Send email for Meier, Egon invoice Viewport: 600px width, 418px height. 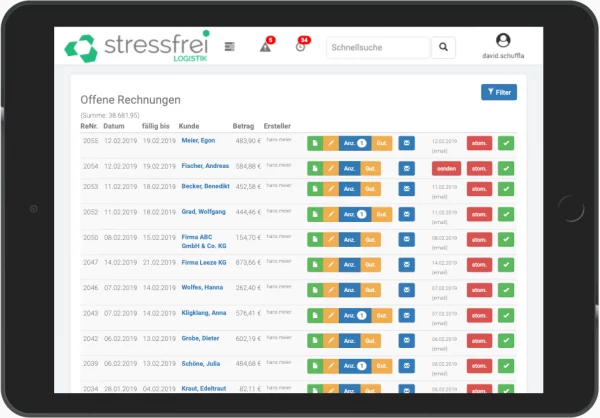[x=406, y=143]
